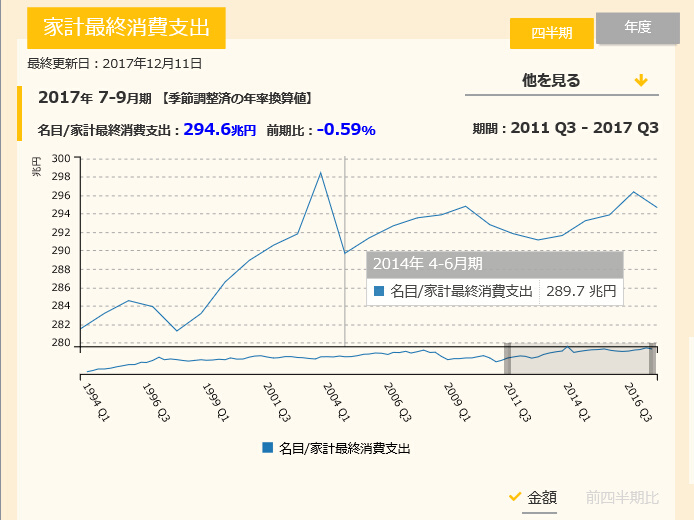Click the 1994 Q1 axis label
This screenshot has width=694, height=520.
pyautogui.click(x=96, y=402)
